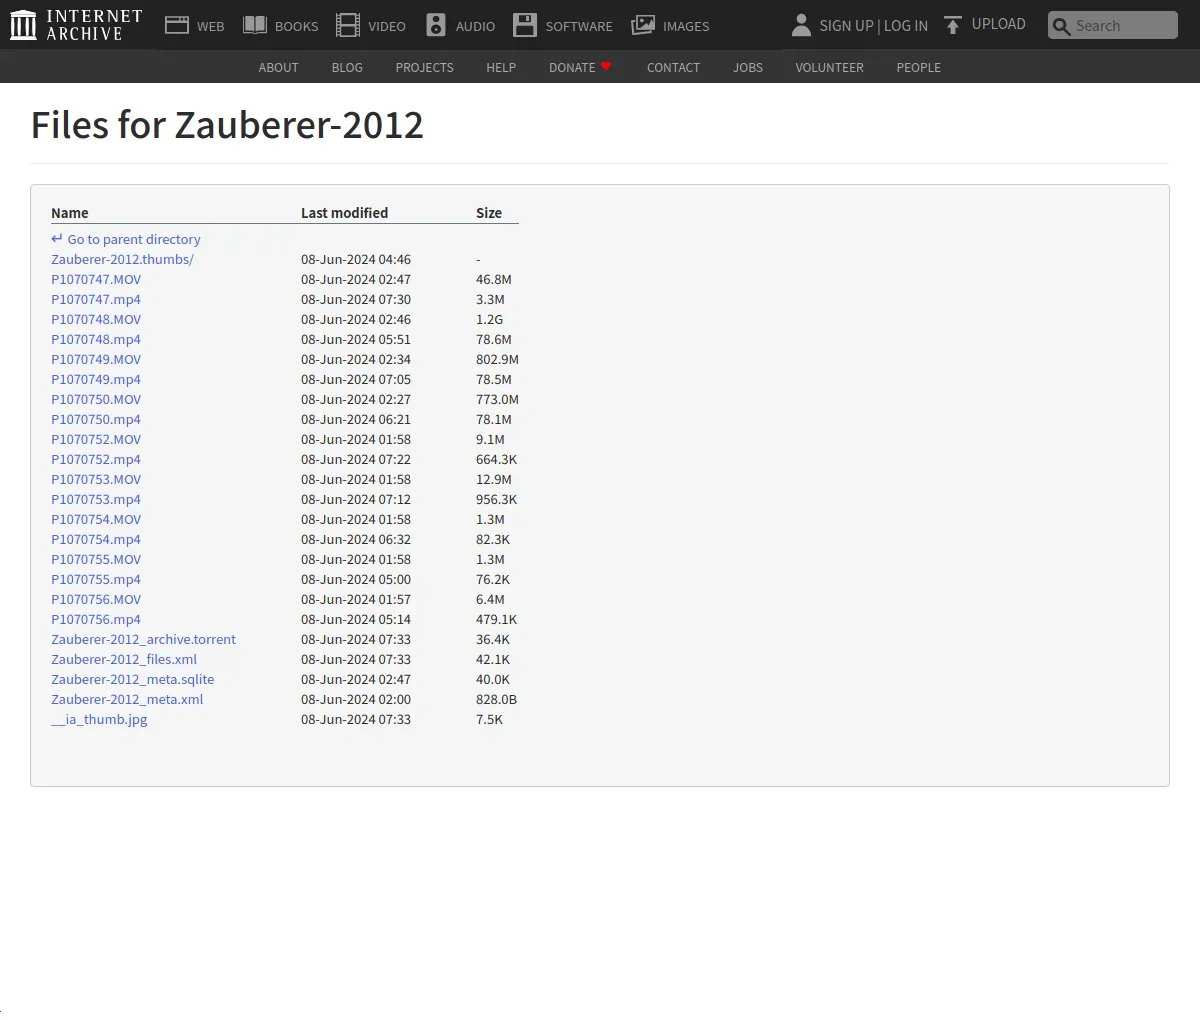Open the Images section icon

643,25
